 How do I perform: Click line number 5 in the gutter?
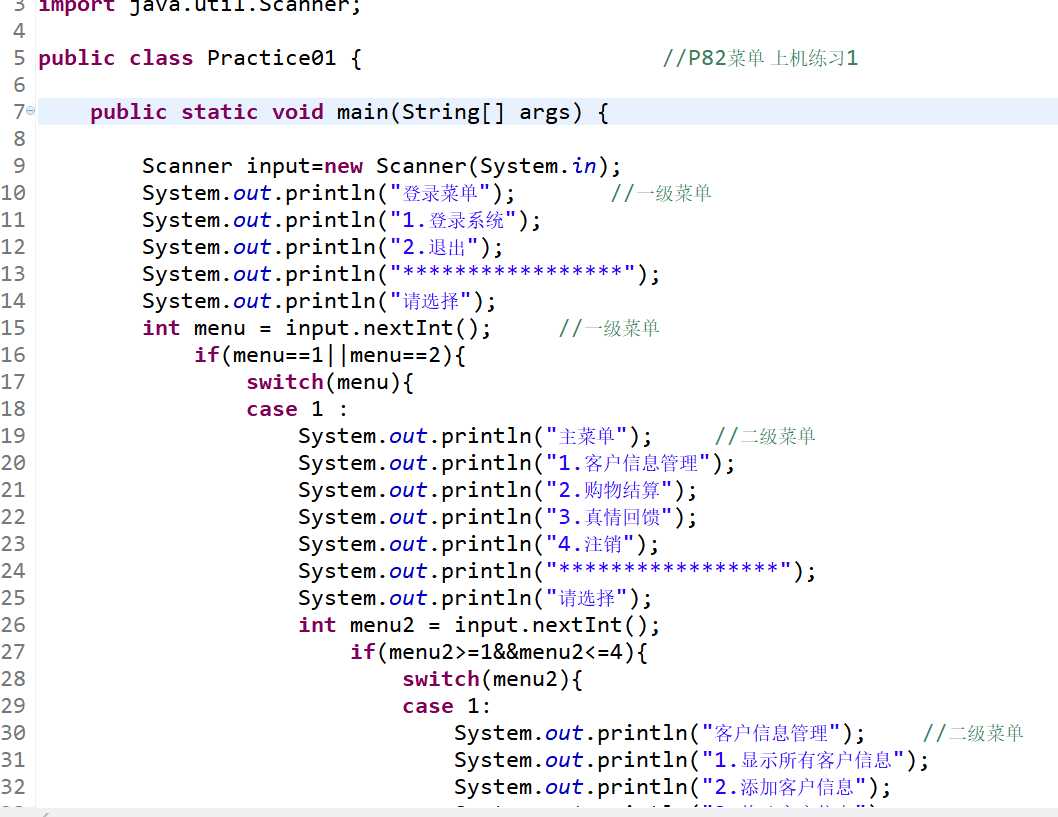click(19, 58)
